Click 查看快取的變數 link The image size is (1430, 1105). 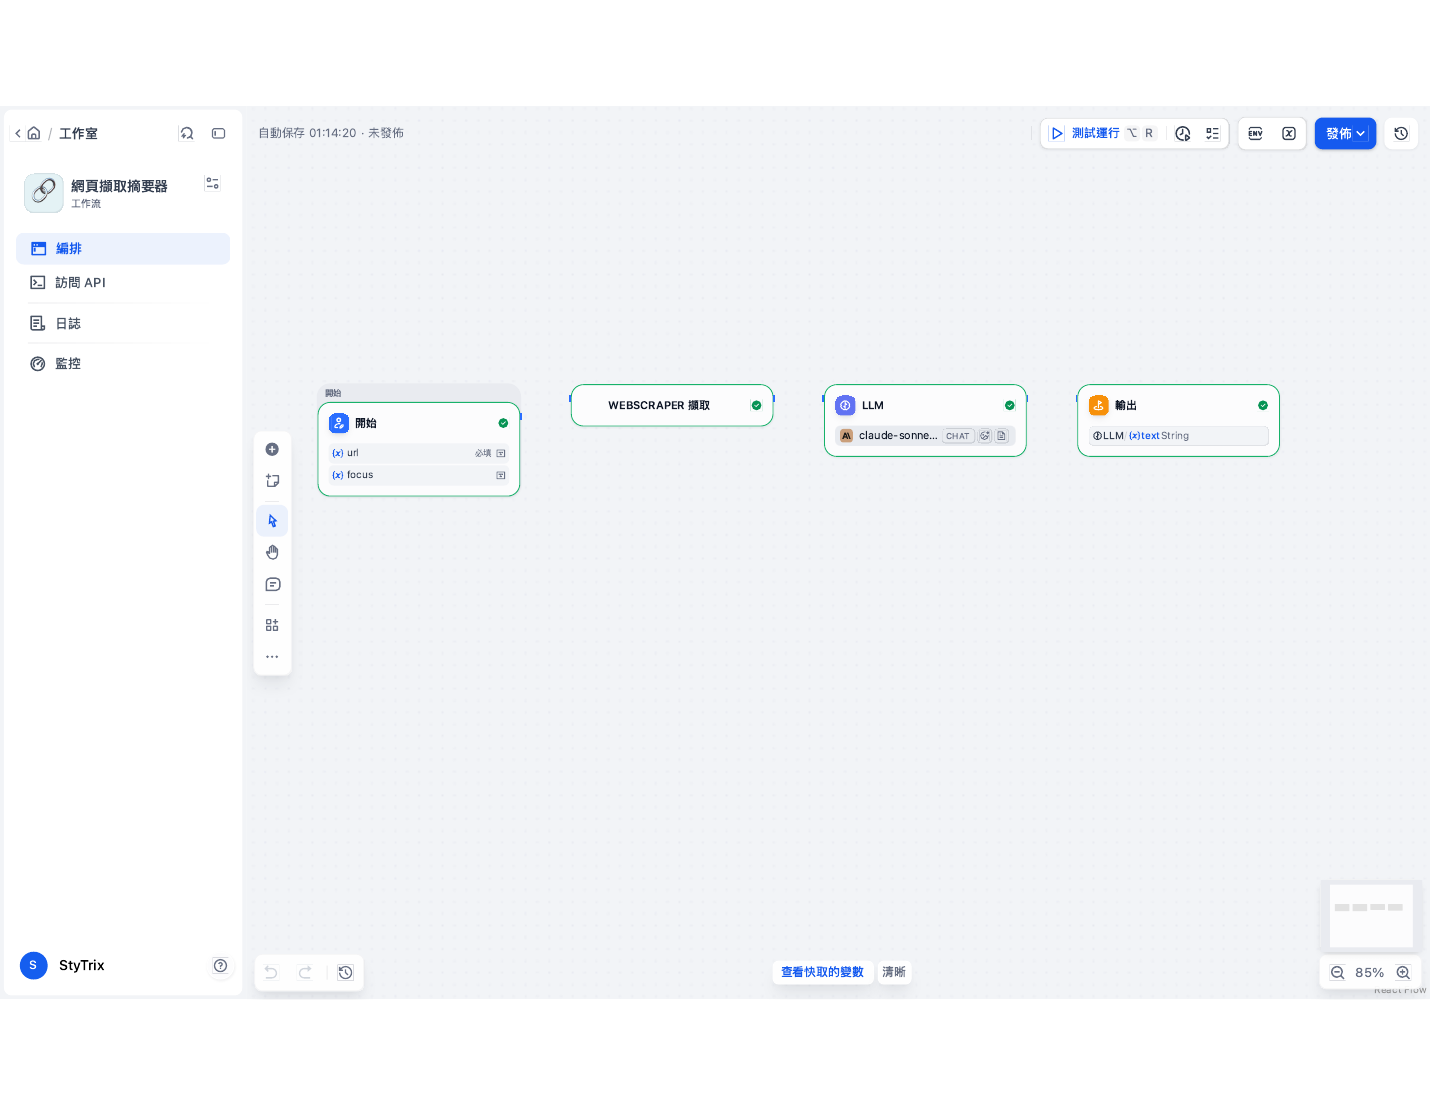822,972
